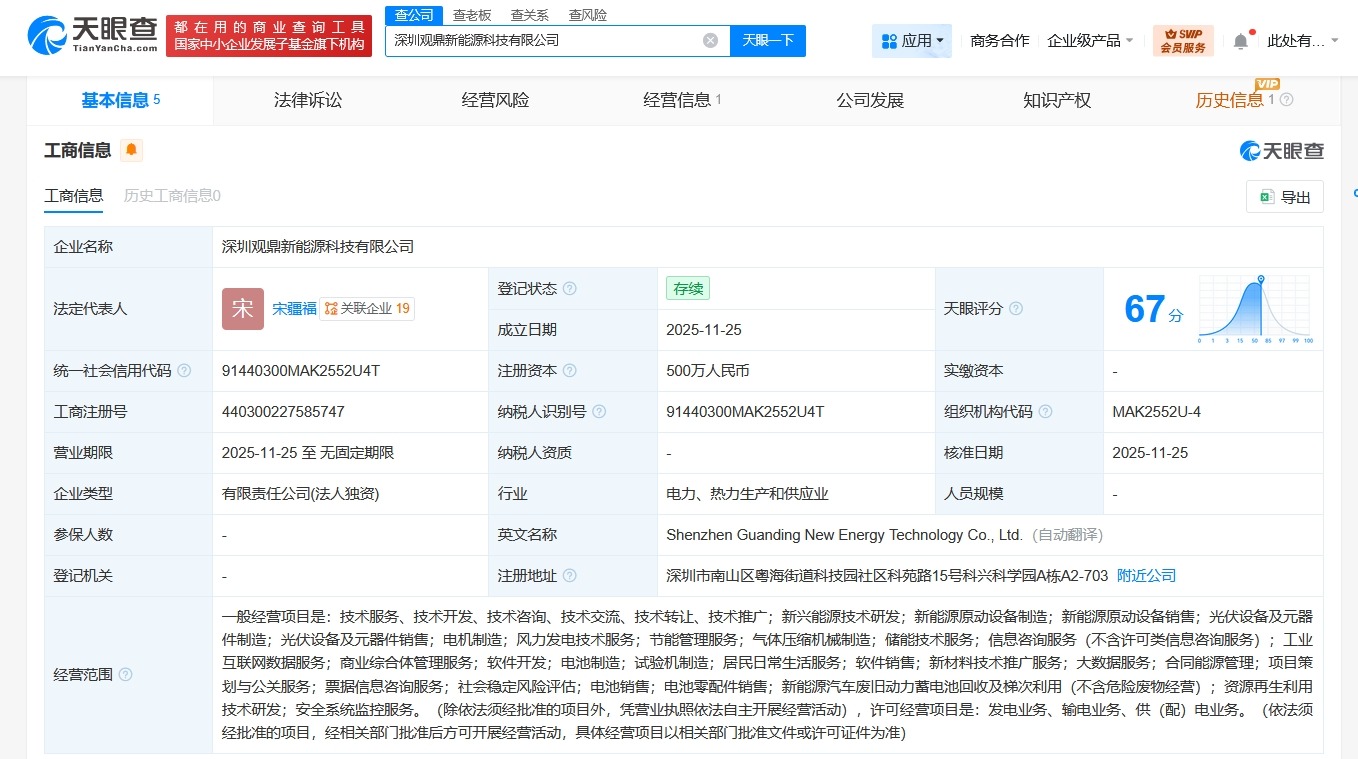Click the orange alert bell beside 工商信息
Screen dimensions: 1358x759
(131, 150)
